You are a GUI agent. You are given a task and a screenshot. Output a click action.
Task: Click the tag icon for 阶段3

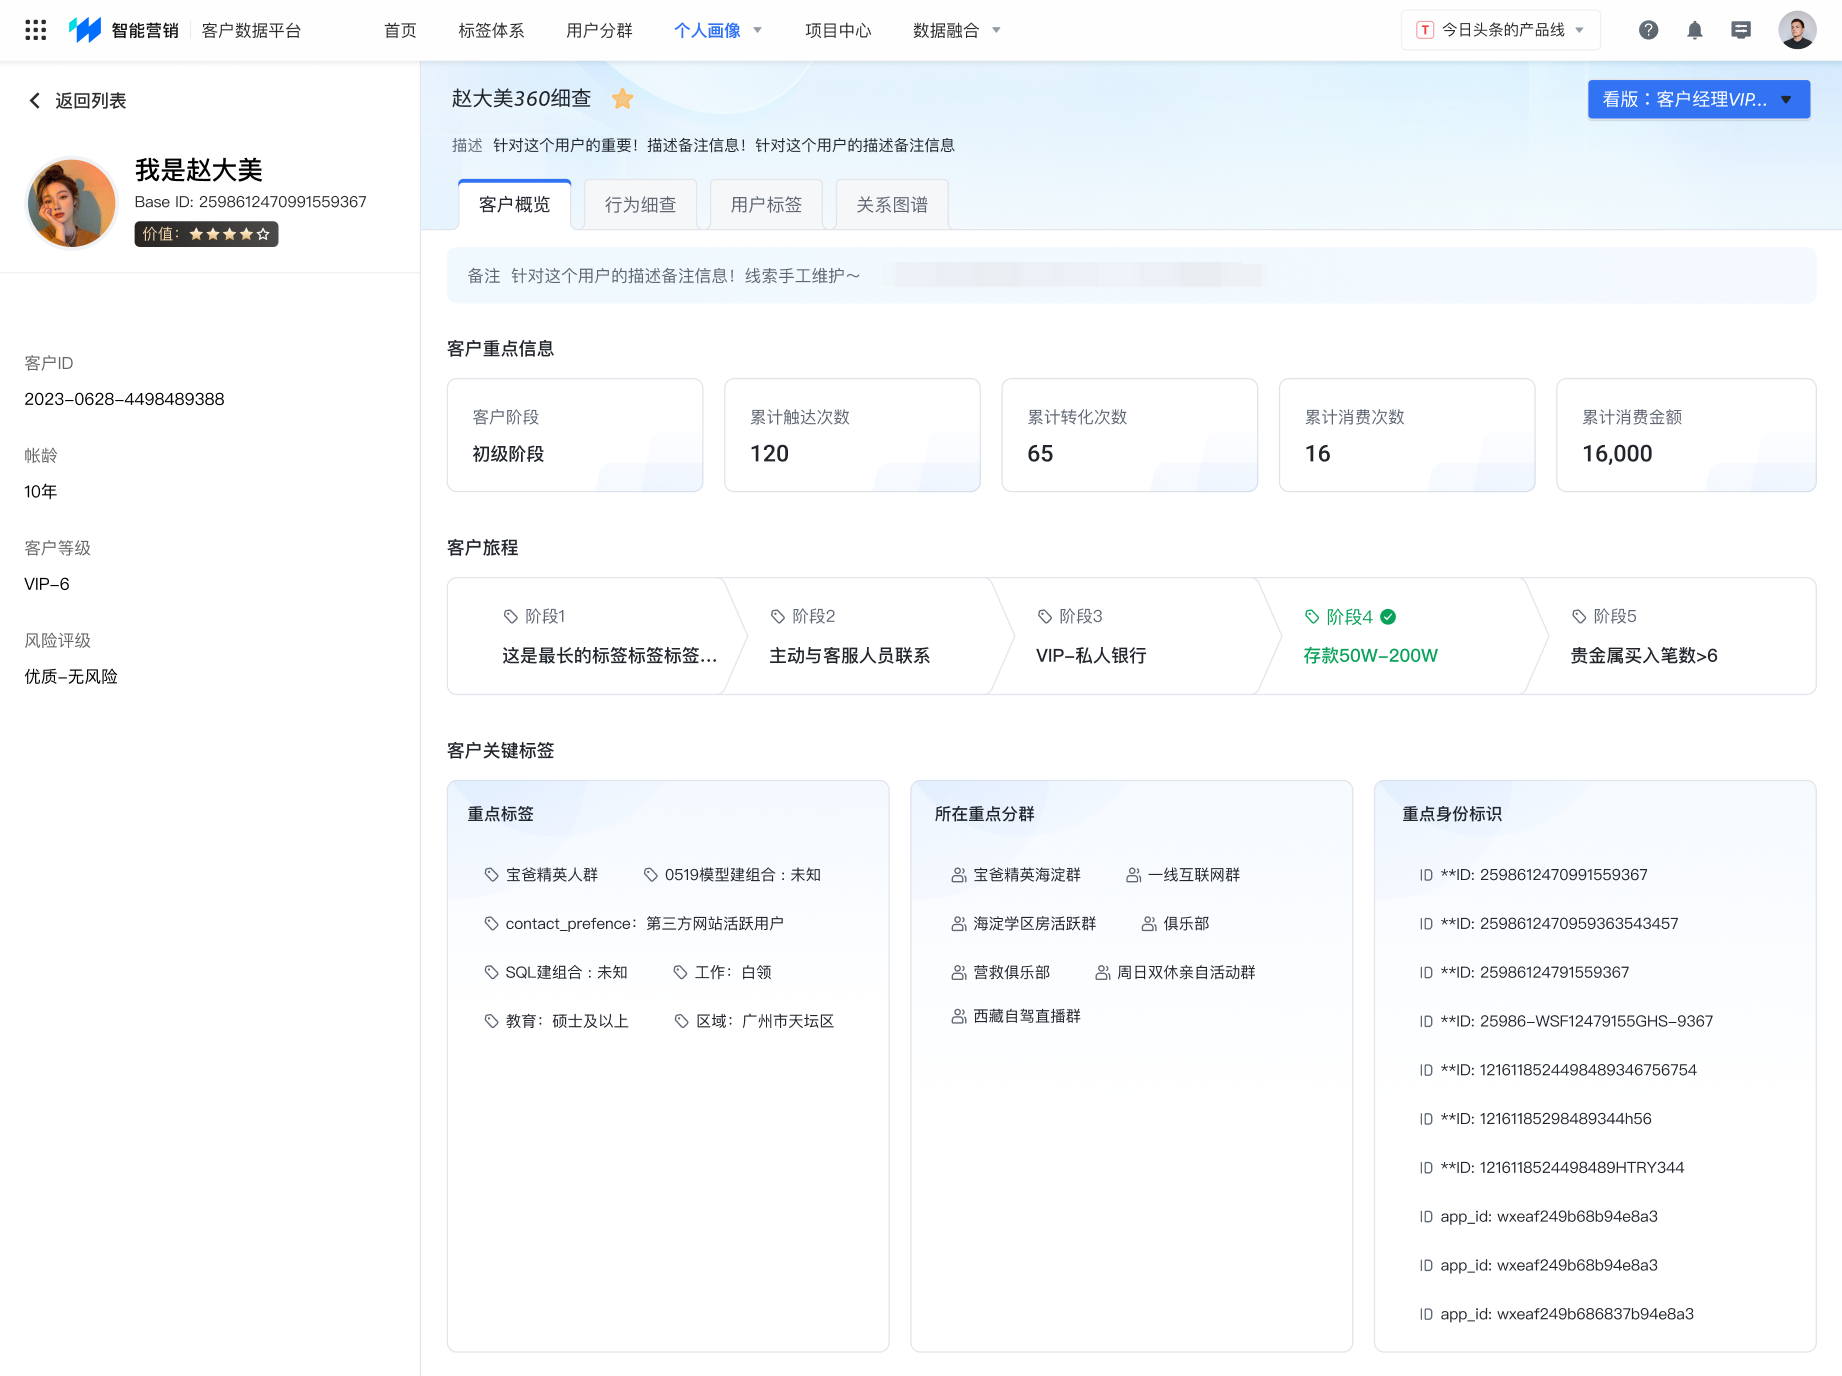[x=1045, y=616]
